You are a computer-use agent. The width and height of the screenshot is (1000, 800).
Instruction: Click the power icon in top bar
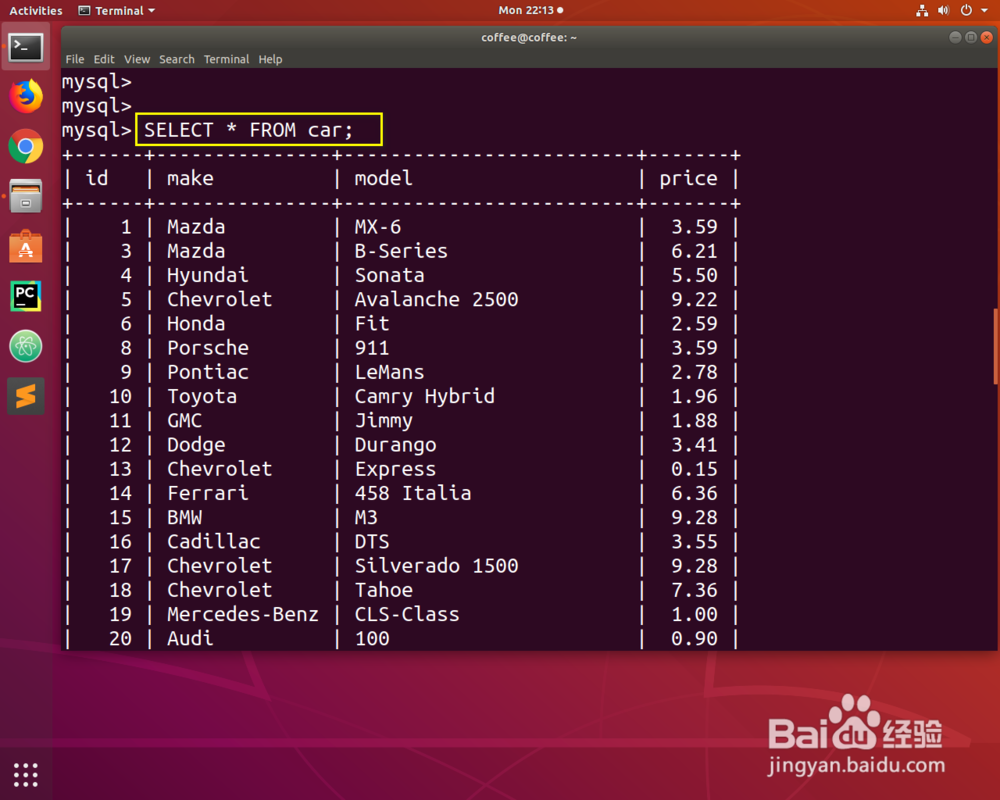coord(966,10)
